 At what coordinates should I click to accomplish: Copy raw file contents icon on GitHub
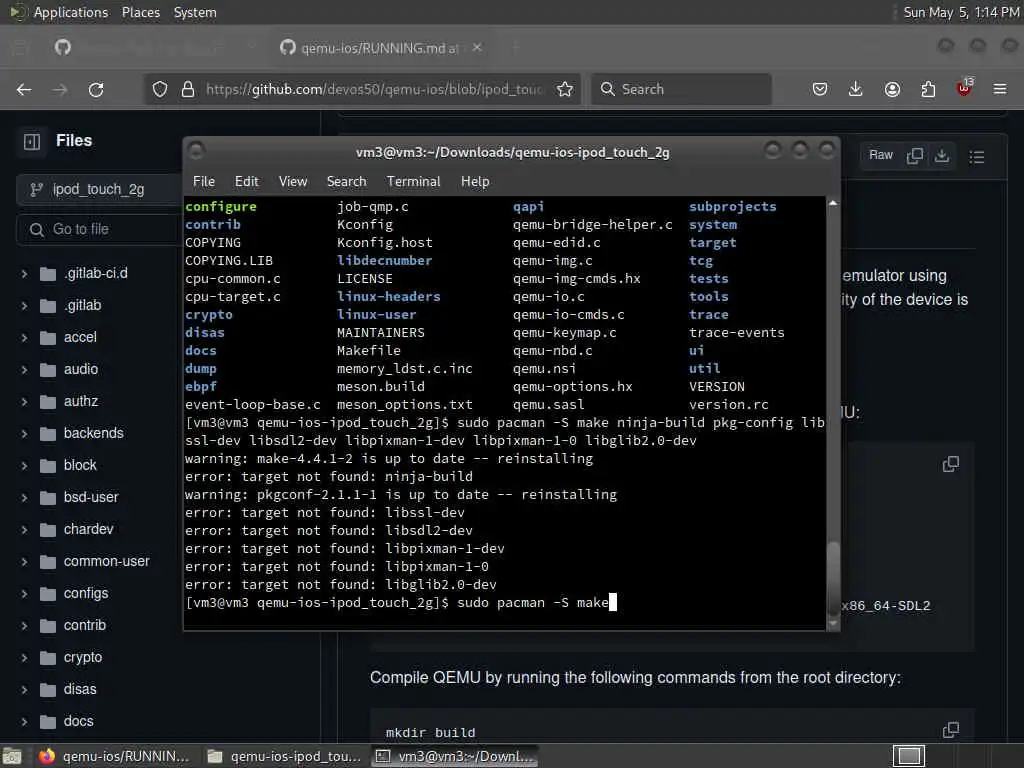click(x=915, y=155)
